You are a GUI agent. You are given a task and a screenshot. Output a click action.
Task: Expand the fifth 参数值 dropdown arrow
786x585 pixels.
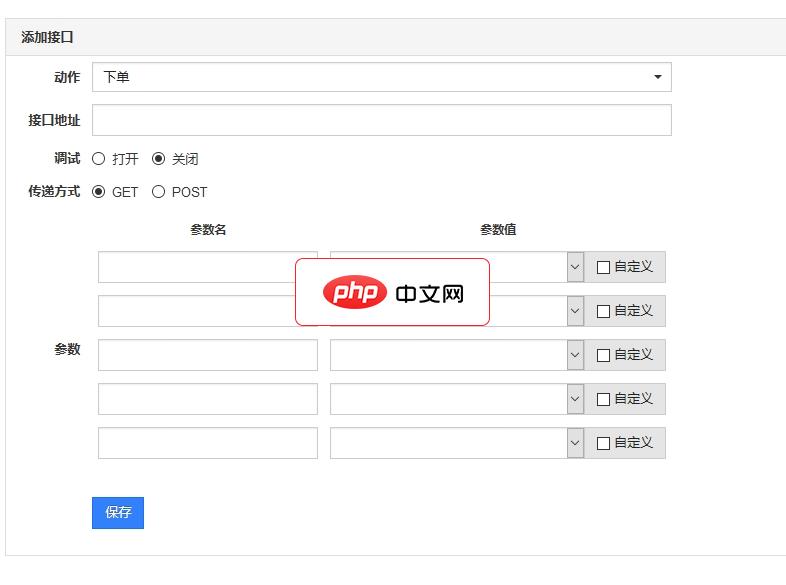click(x=575, y=443)
